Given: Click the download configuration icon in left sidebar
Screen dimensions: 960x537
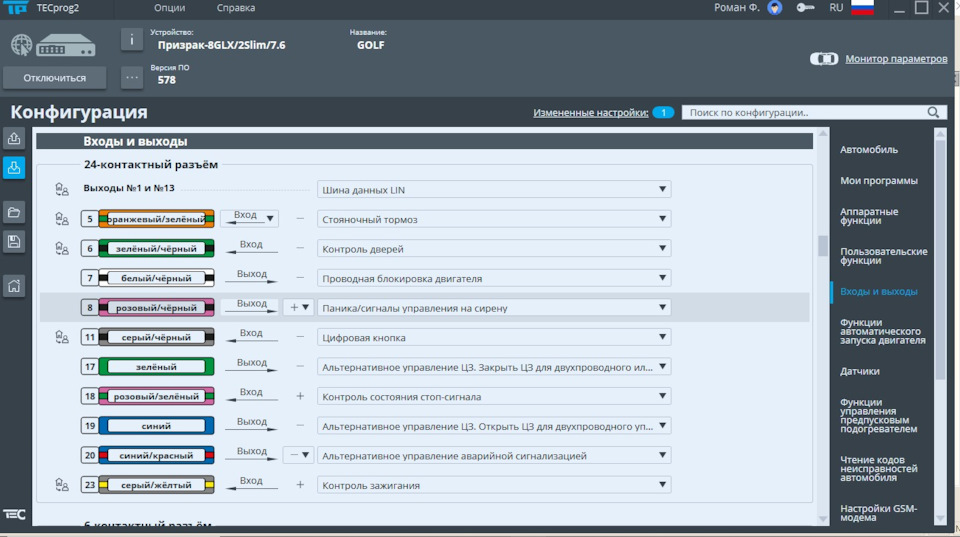Looking at the screenshot, I should [x=14, y=168].
